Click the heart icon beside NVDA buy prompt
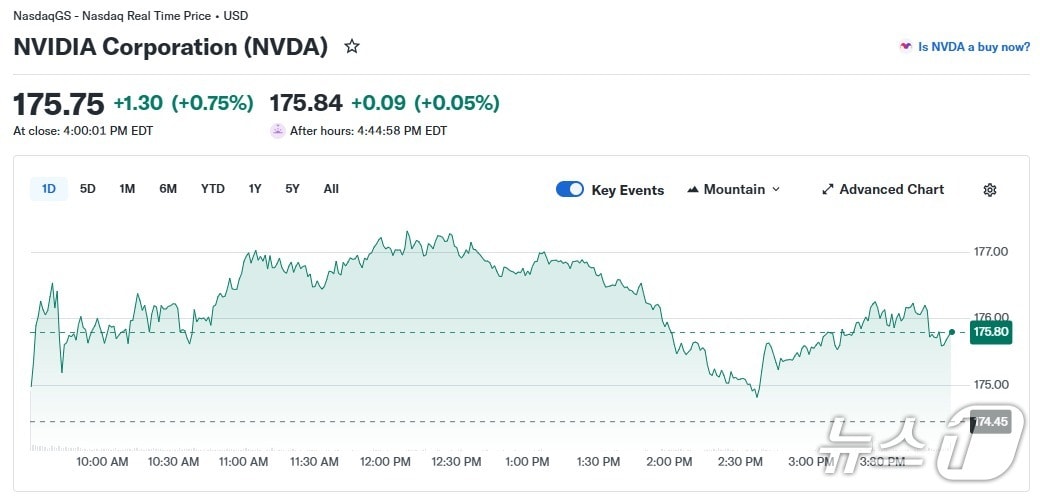 pyautogui.click(x=905, y=47)
